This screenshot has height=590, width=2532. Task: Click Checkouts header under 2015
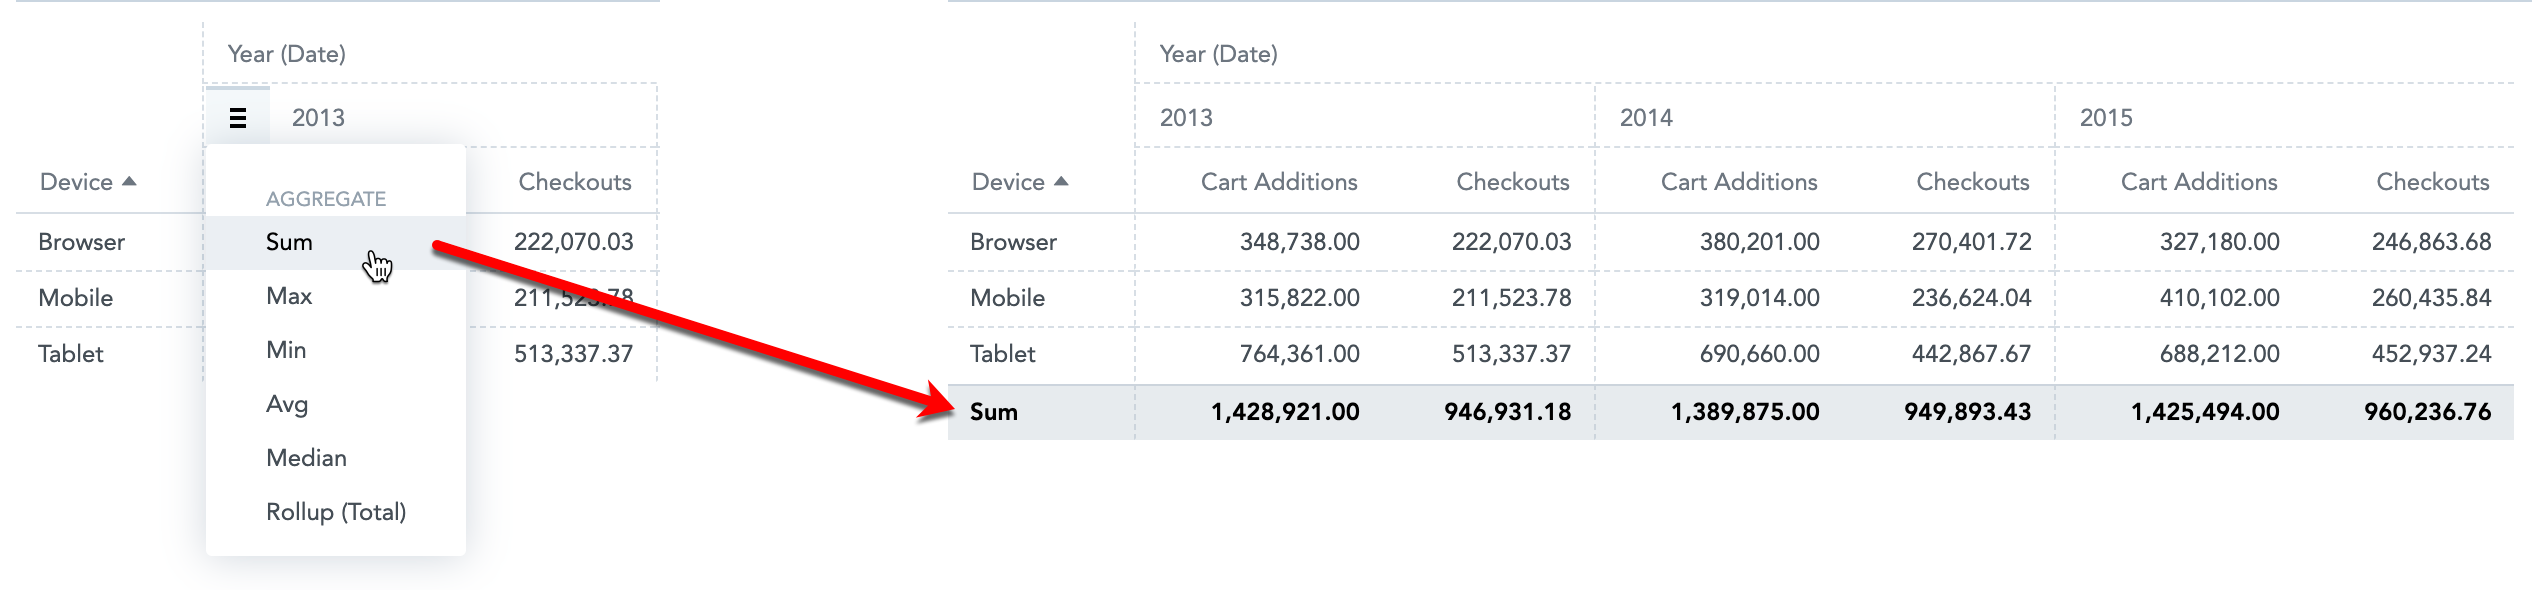pyautogui.click(x=2432, y=182)
